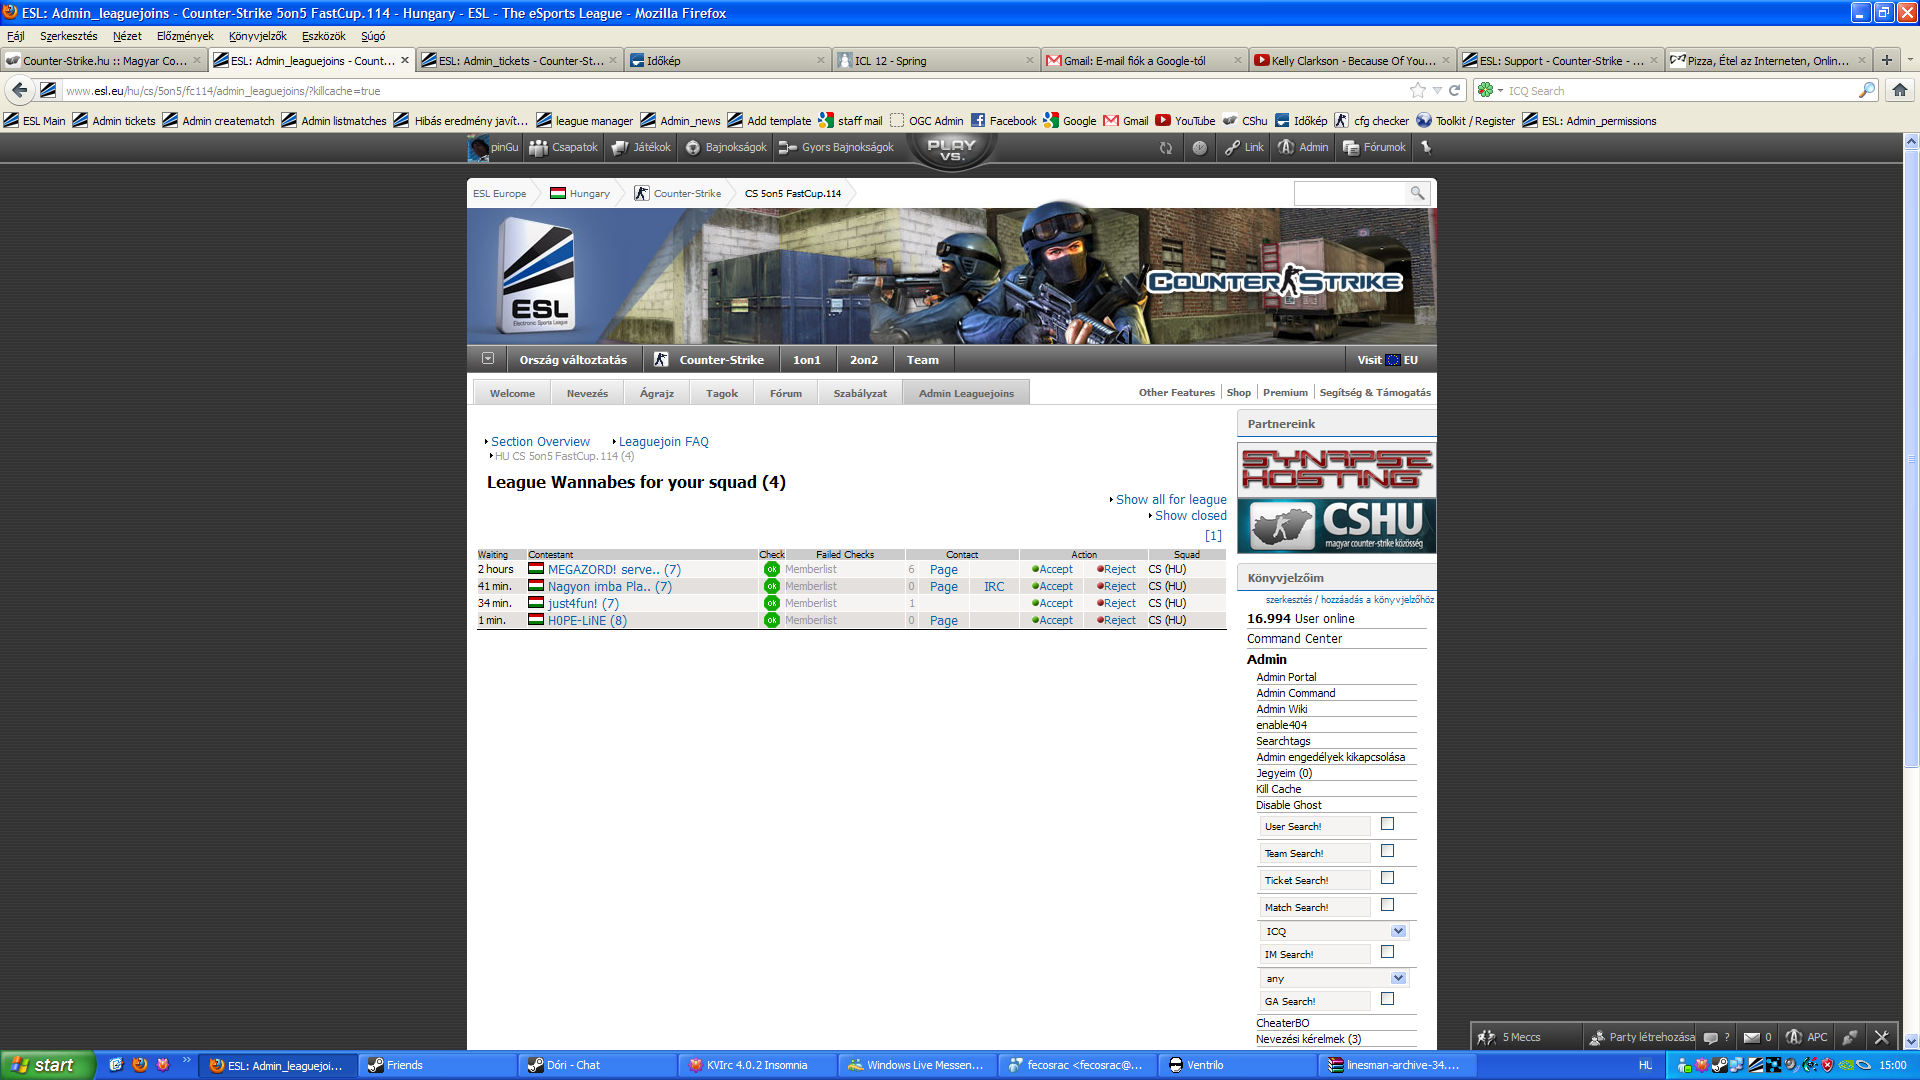Click the tools wrench icon in bottom bar
Viewport: 1920px width, 1080px height.
[x=1881, y=1037]
